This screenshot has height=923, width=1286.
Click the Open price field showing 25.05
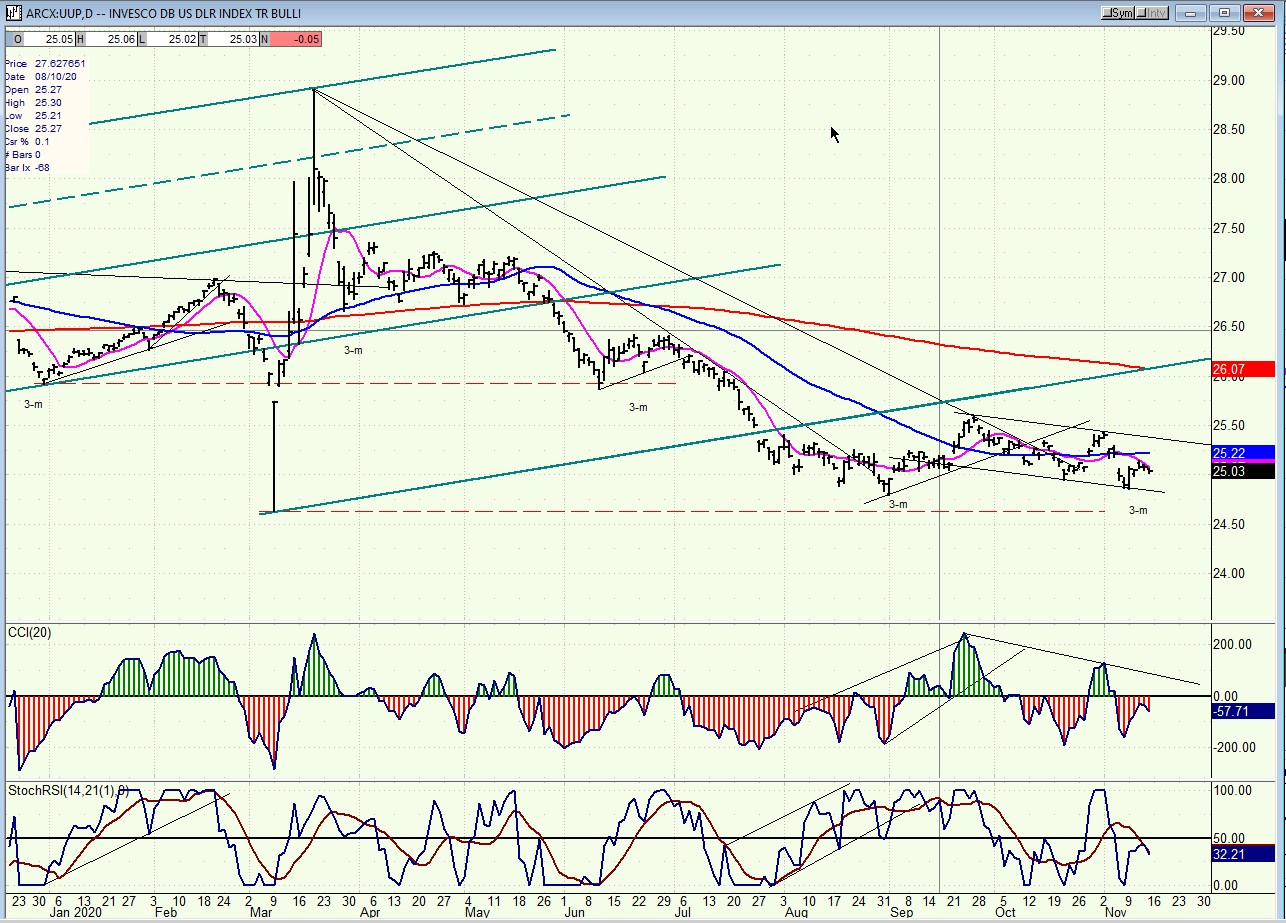pyautogui.click(x=48, y=39)
